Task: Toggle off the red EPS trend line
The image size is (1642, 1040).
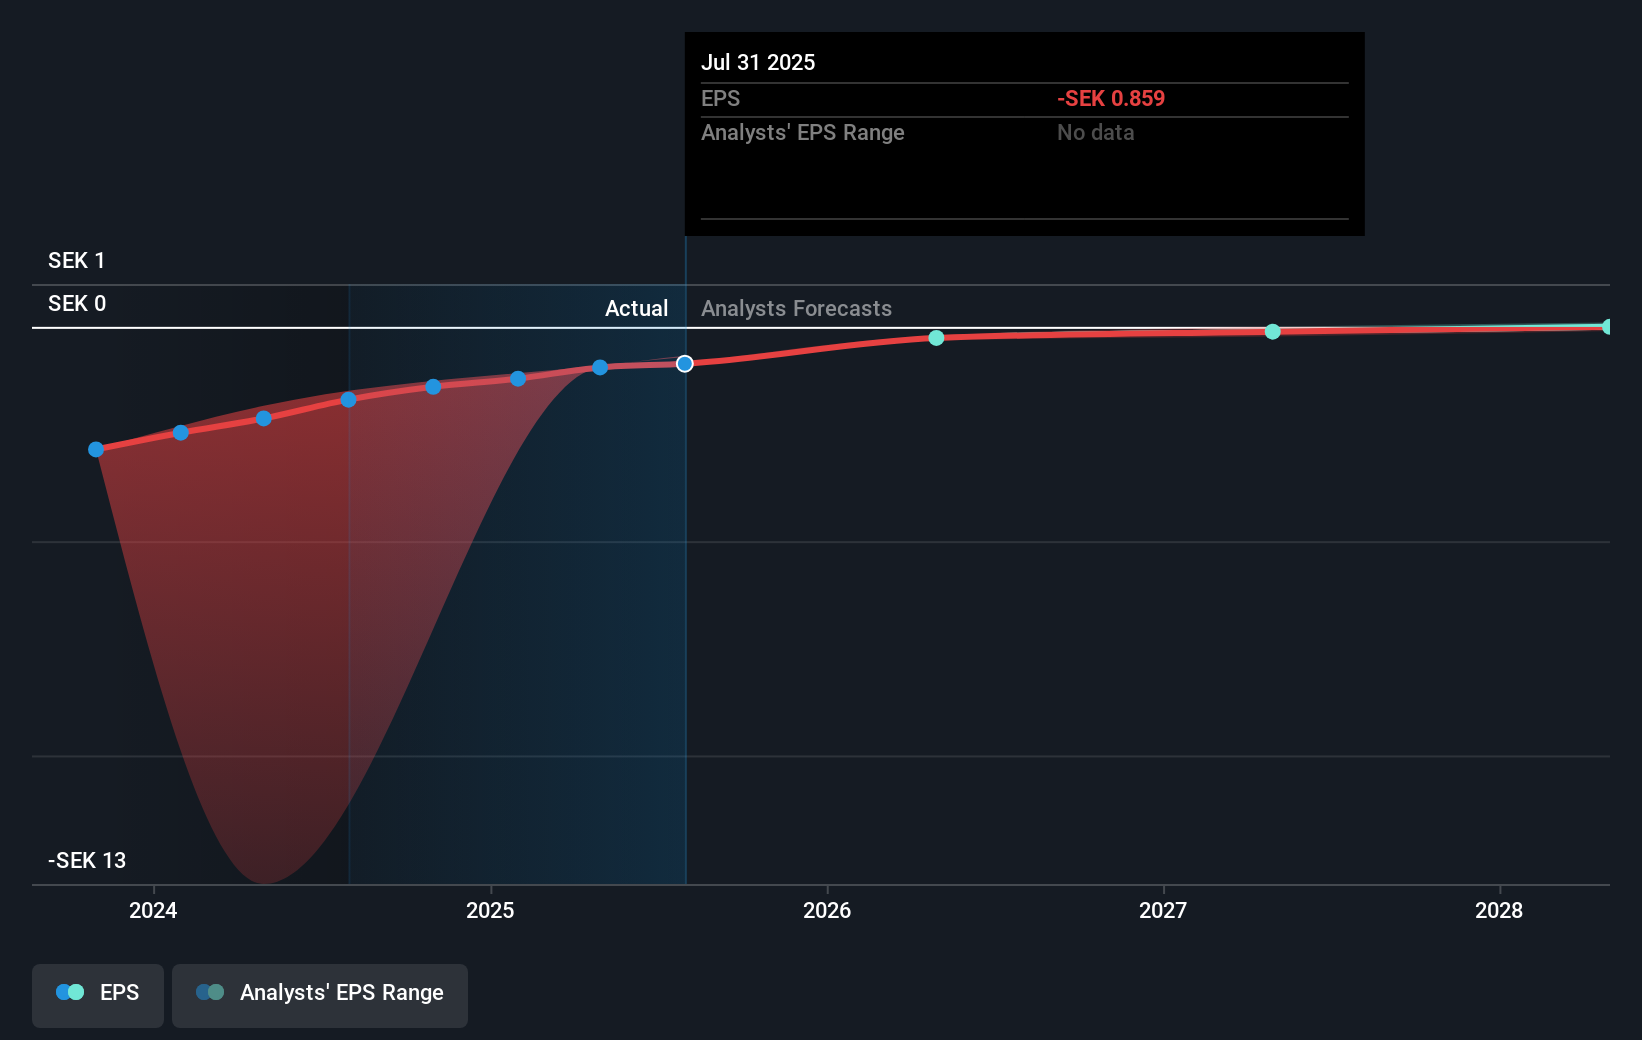Action: pos(97,995)
